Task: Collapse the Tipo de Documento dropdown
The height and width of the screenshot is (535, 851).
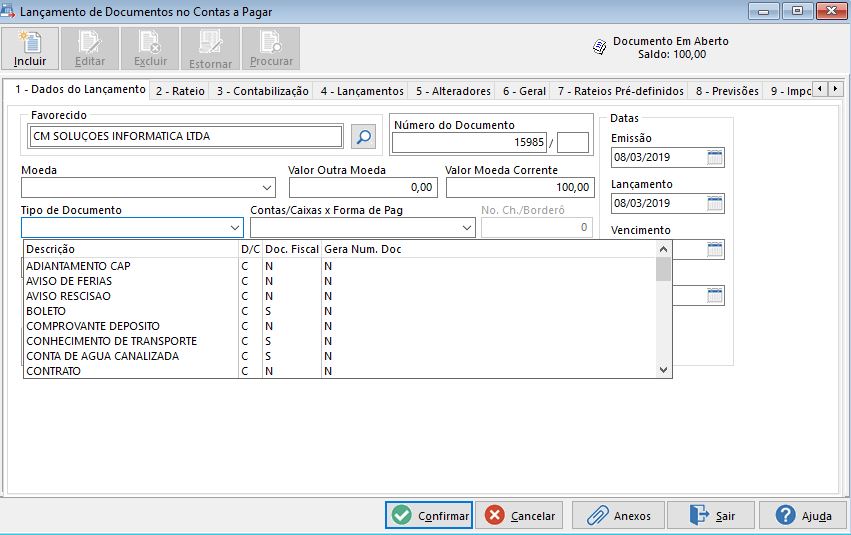Action: click(x=234, y=228)
